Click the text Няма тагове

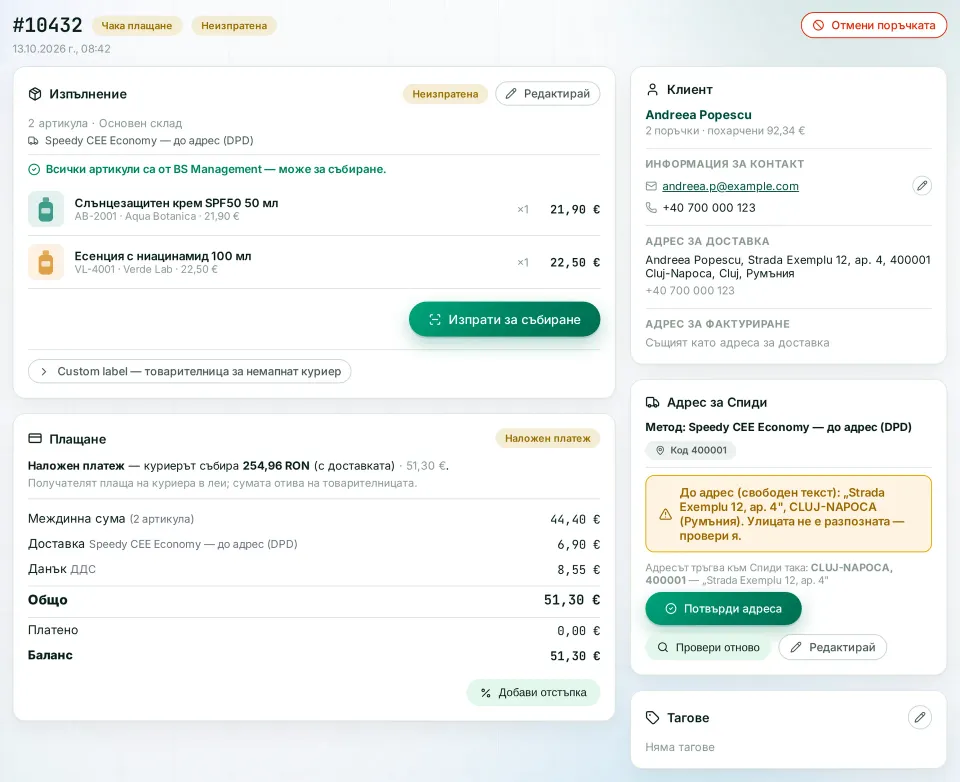coord(680,747)
